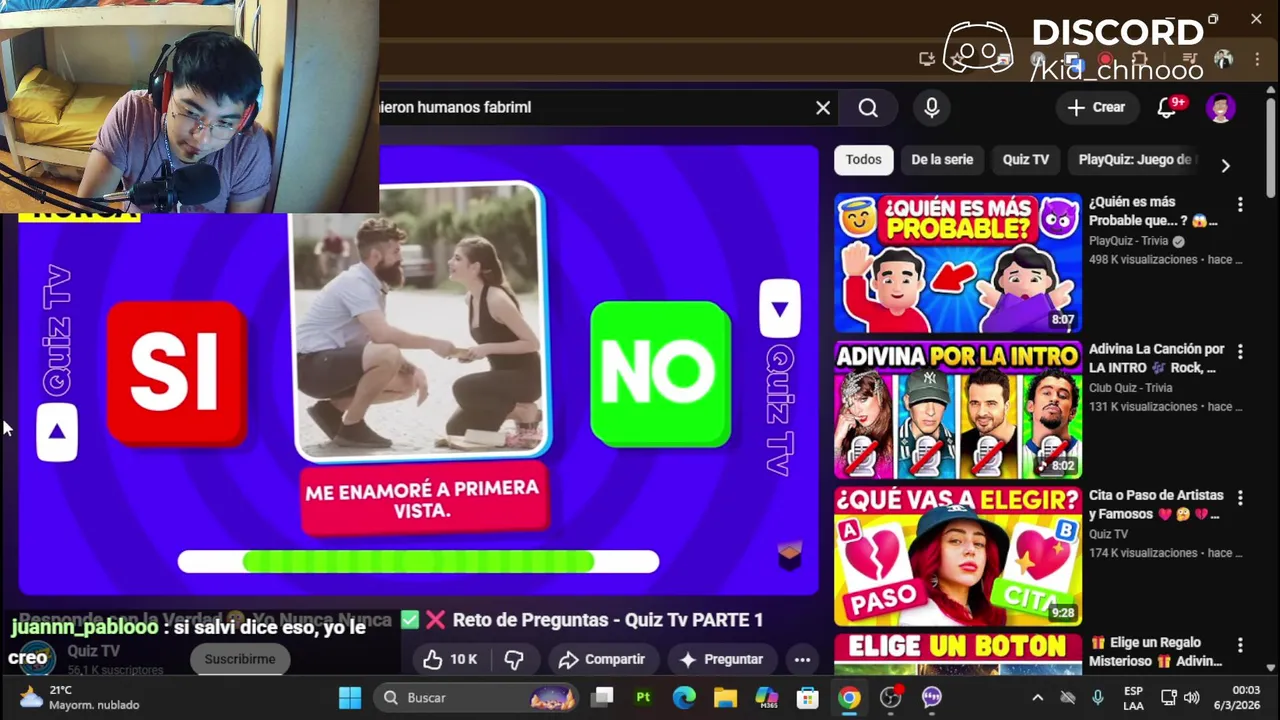Click the red SI button in the video

pos(177,373)
